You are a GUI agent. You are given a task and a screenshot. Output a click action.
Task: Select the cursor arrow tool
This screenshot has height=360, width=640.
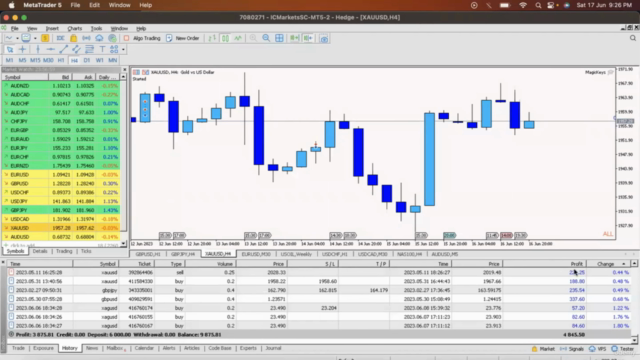pyautogui.click(x=10, y=49)
